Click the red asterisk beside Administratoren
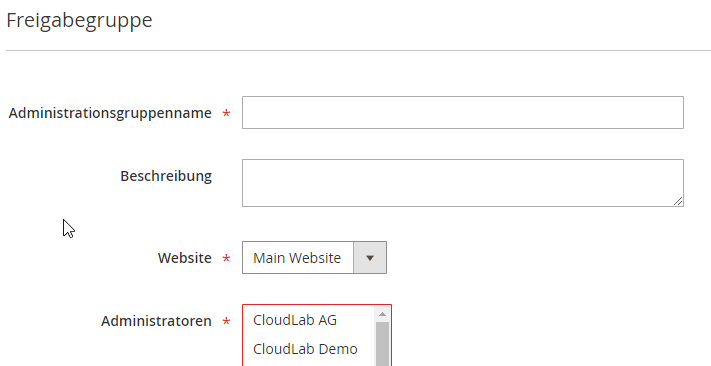The width and height of the screenshot is (711, 366). coord(226,322)
